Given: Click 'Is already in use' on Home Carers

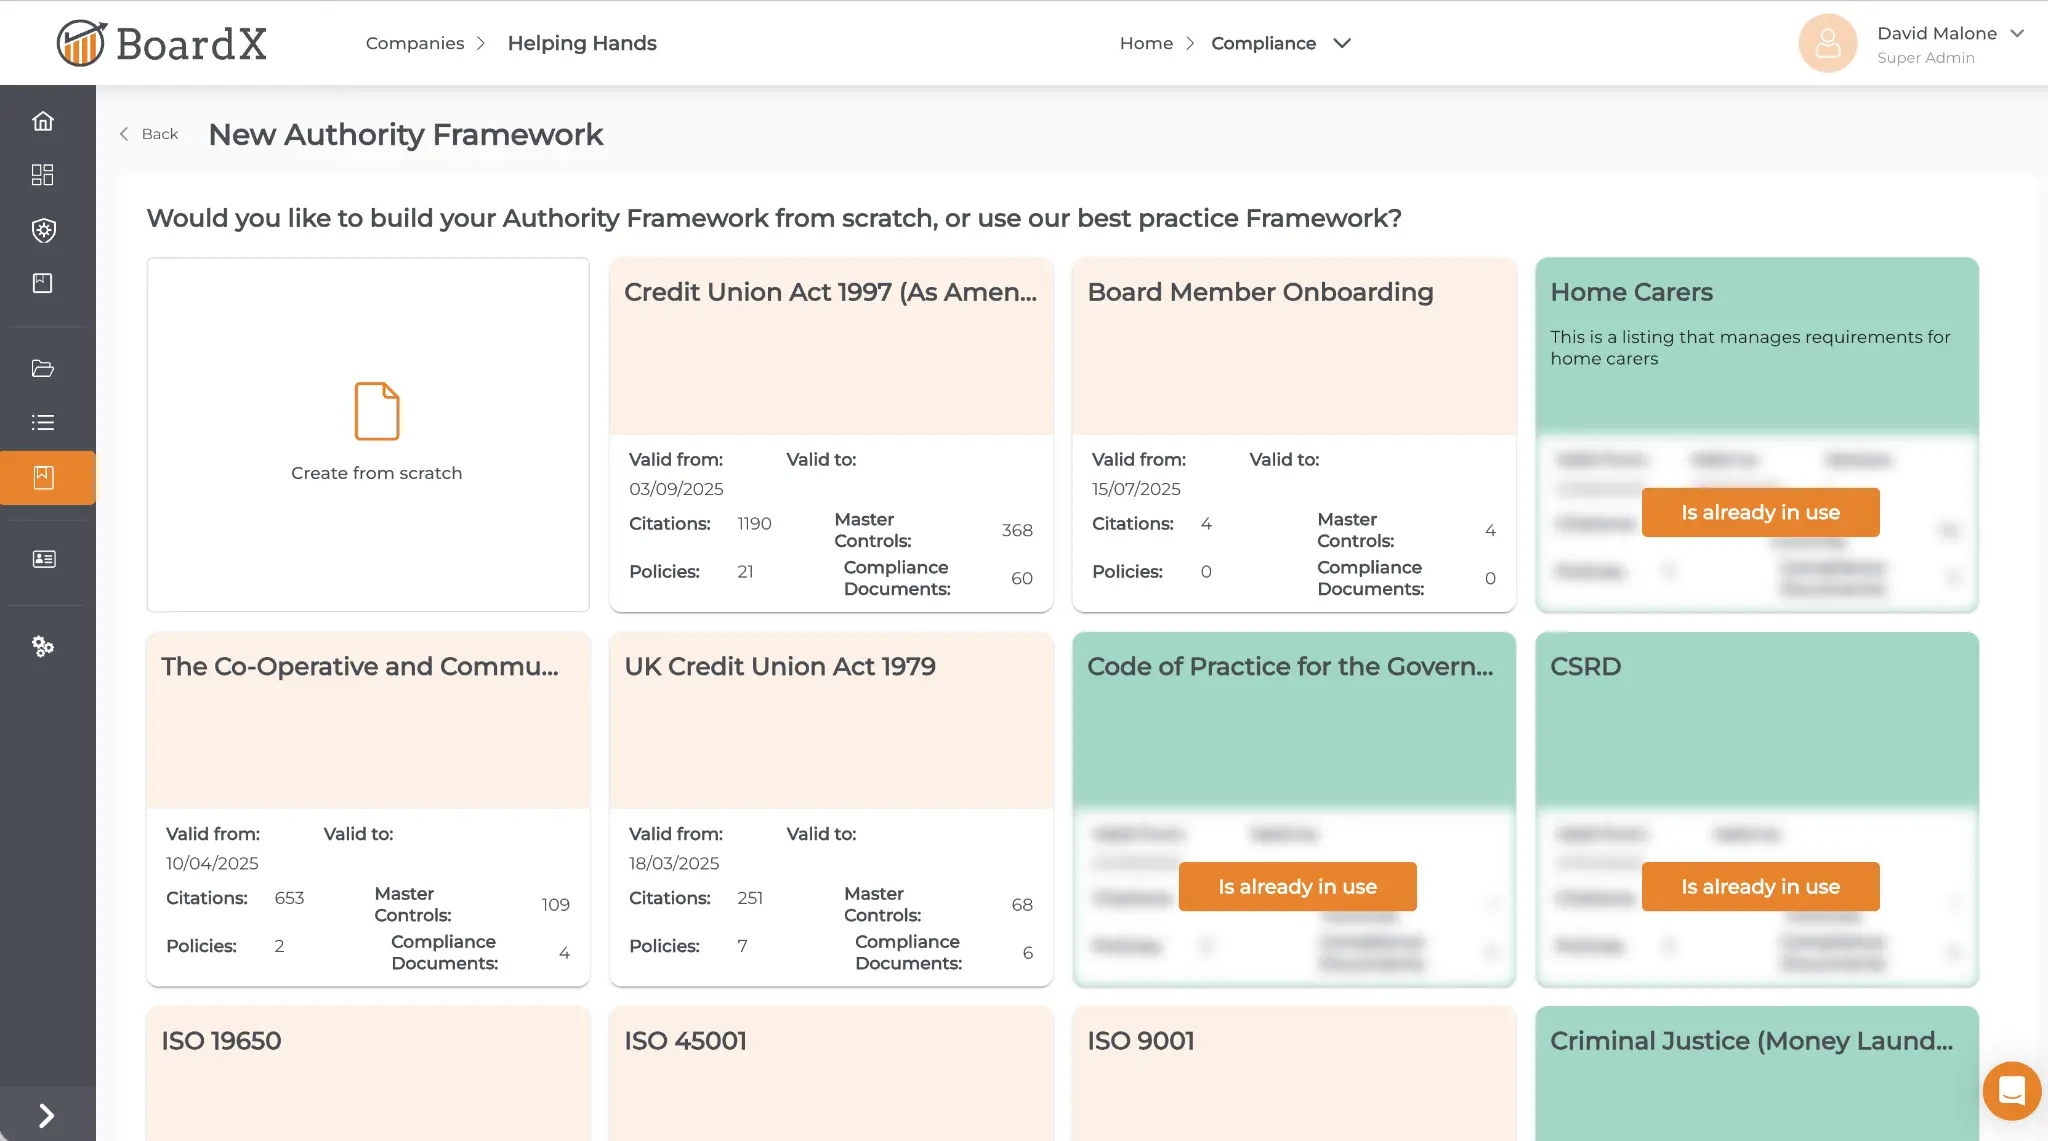Looking at the screenshot, I should coord(1760,512).
